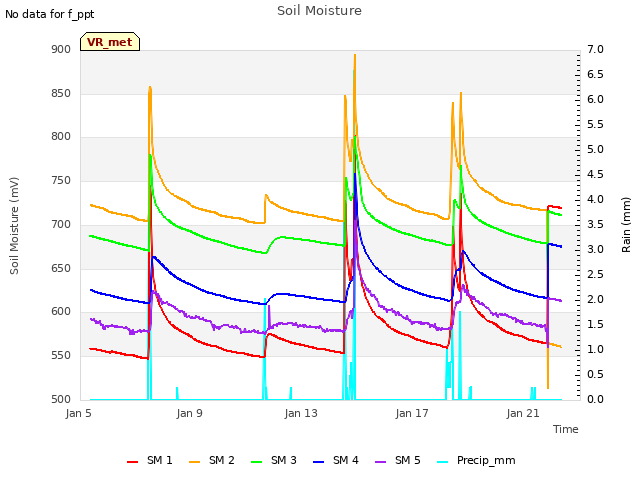This screenshot has height=480, width=640.
Task: Click the Time axis label
Action: (x=566, y=429)
